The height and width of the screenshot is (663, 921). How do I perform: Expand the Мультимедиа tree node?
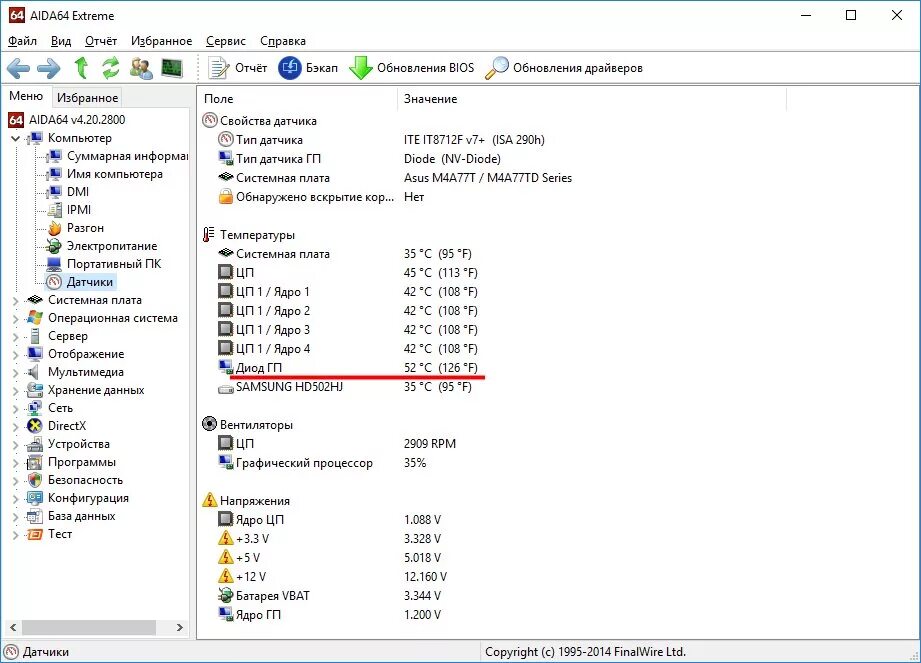[16, 373]
